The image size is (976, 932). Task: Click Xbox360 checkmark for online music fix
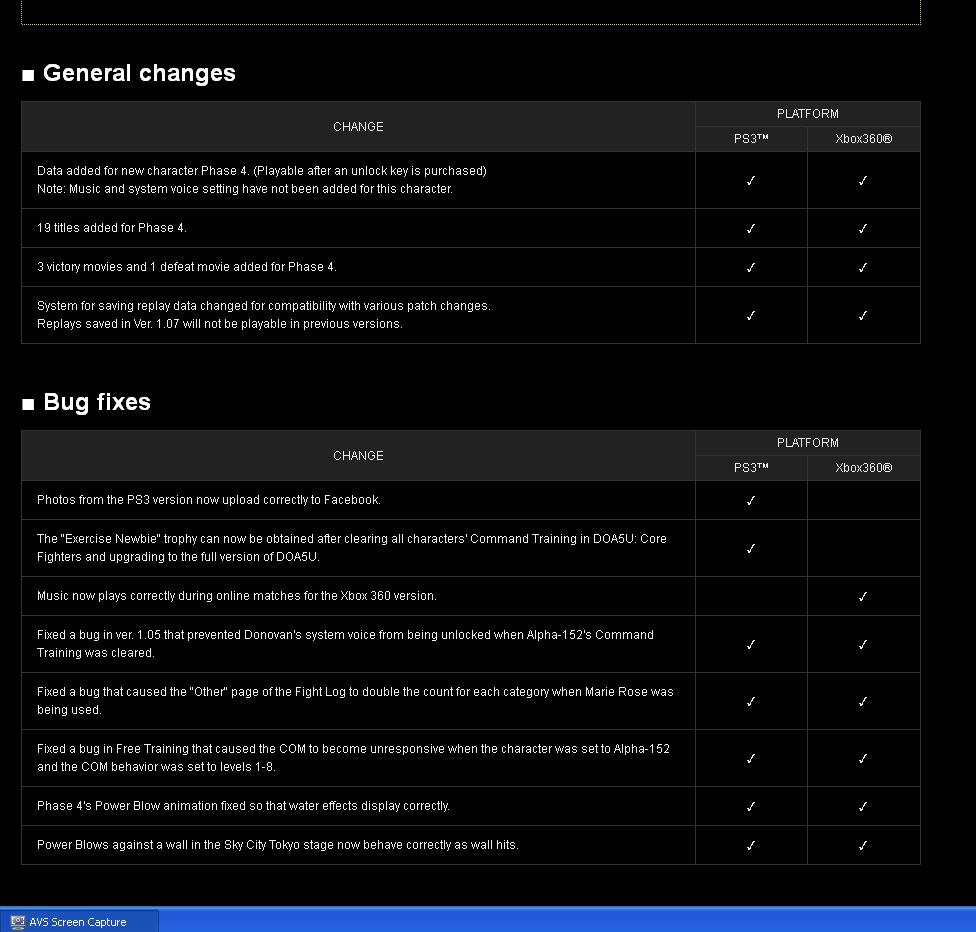(x=863, y=596)
